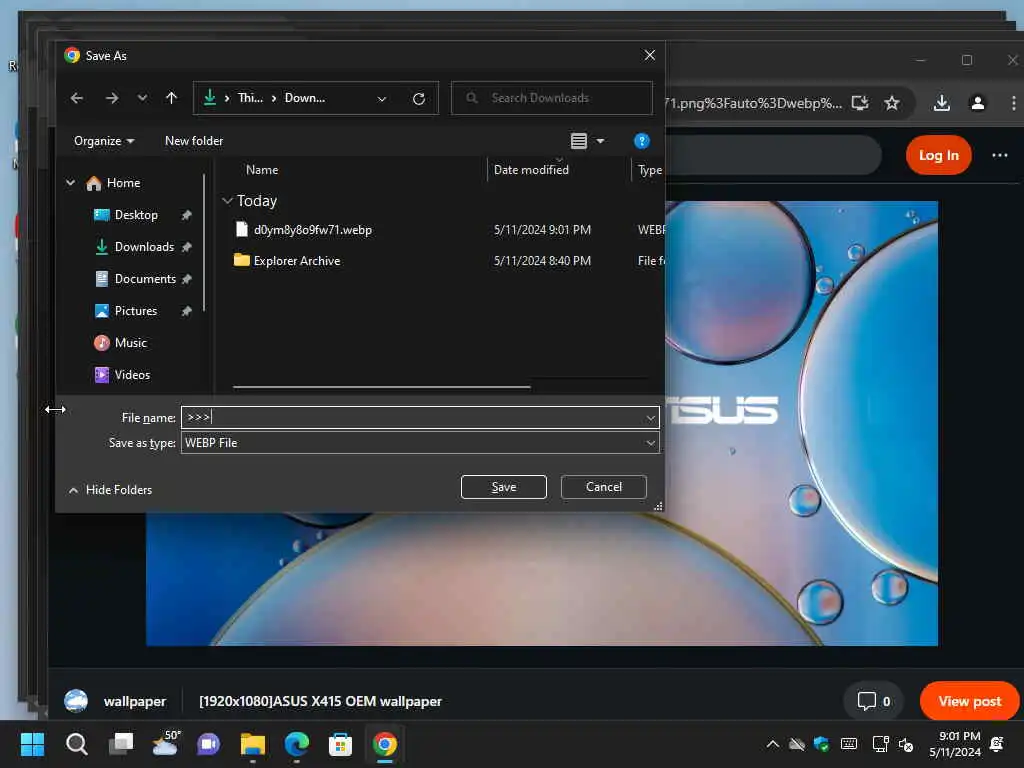Viewport: 1024px width, 768px height.
Task: Open taskbar clock showing 9:01 PM
Action: click(x=955, y=744)
